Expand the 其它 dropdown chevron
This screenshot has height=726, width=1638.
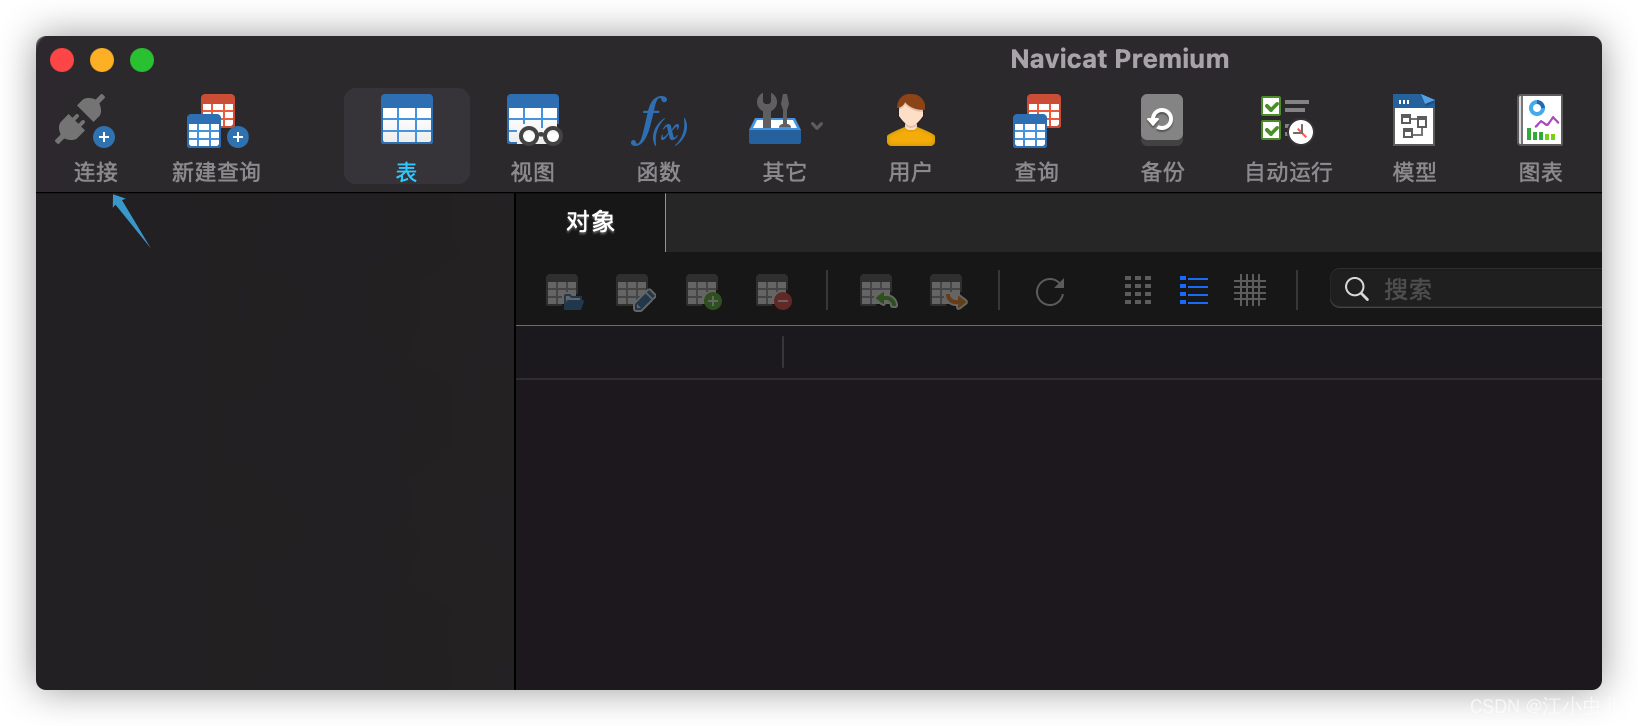(817, 126)
